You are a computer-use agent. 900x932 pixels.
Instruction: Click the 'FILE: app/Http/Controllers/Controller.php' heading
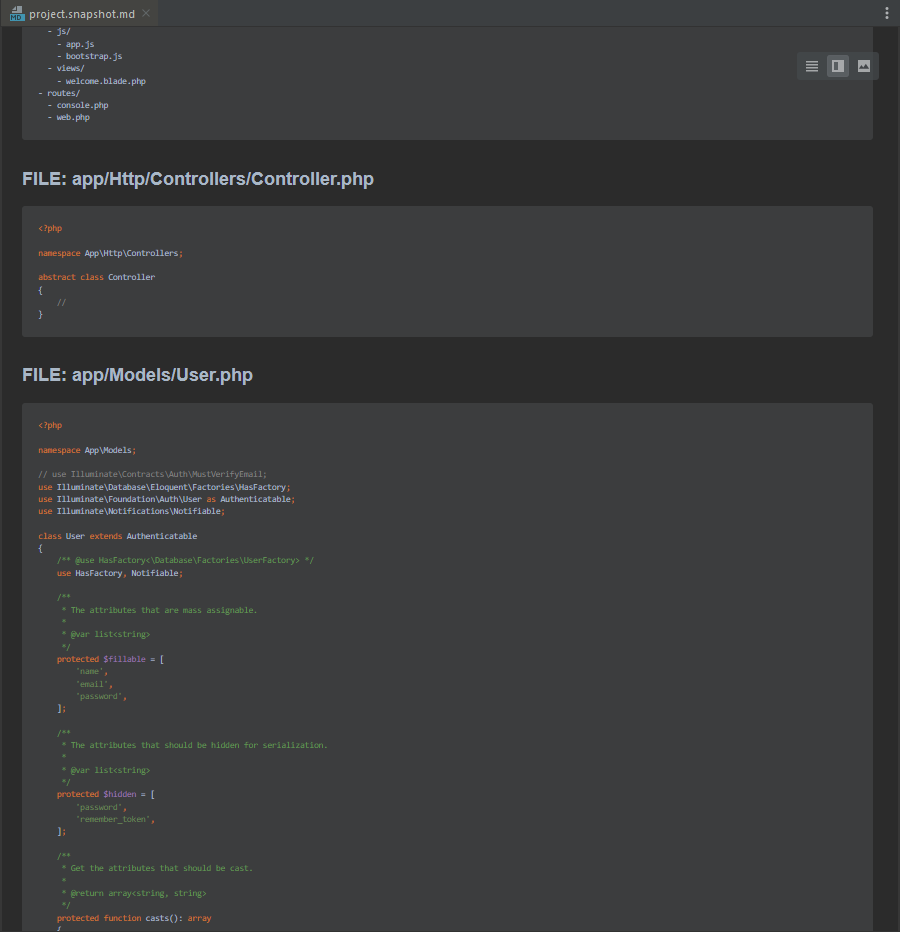[x=197, y=178]
